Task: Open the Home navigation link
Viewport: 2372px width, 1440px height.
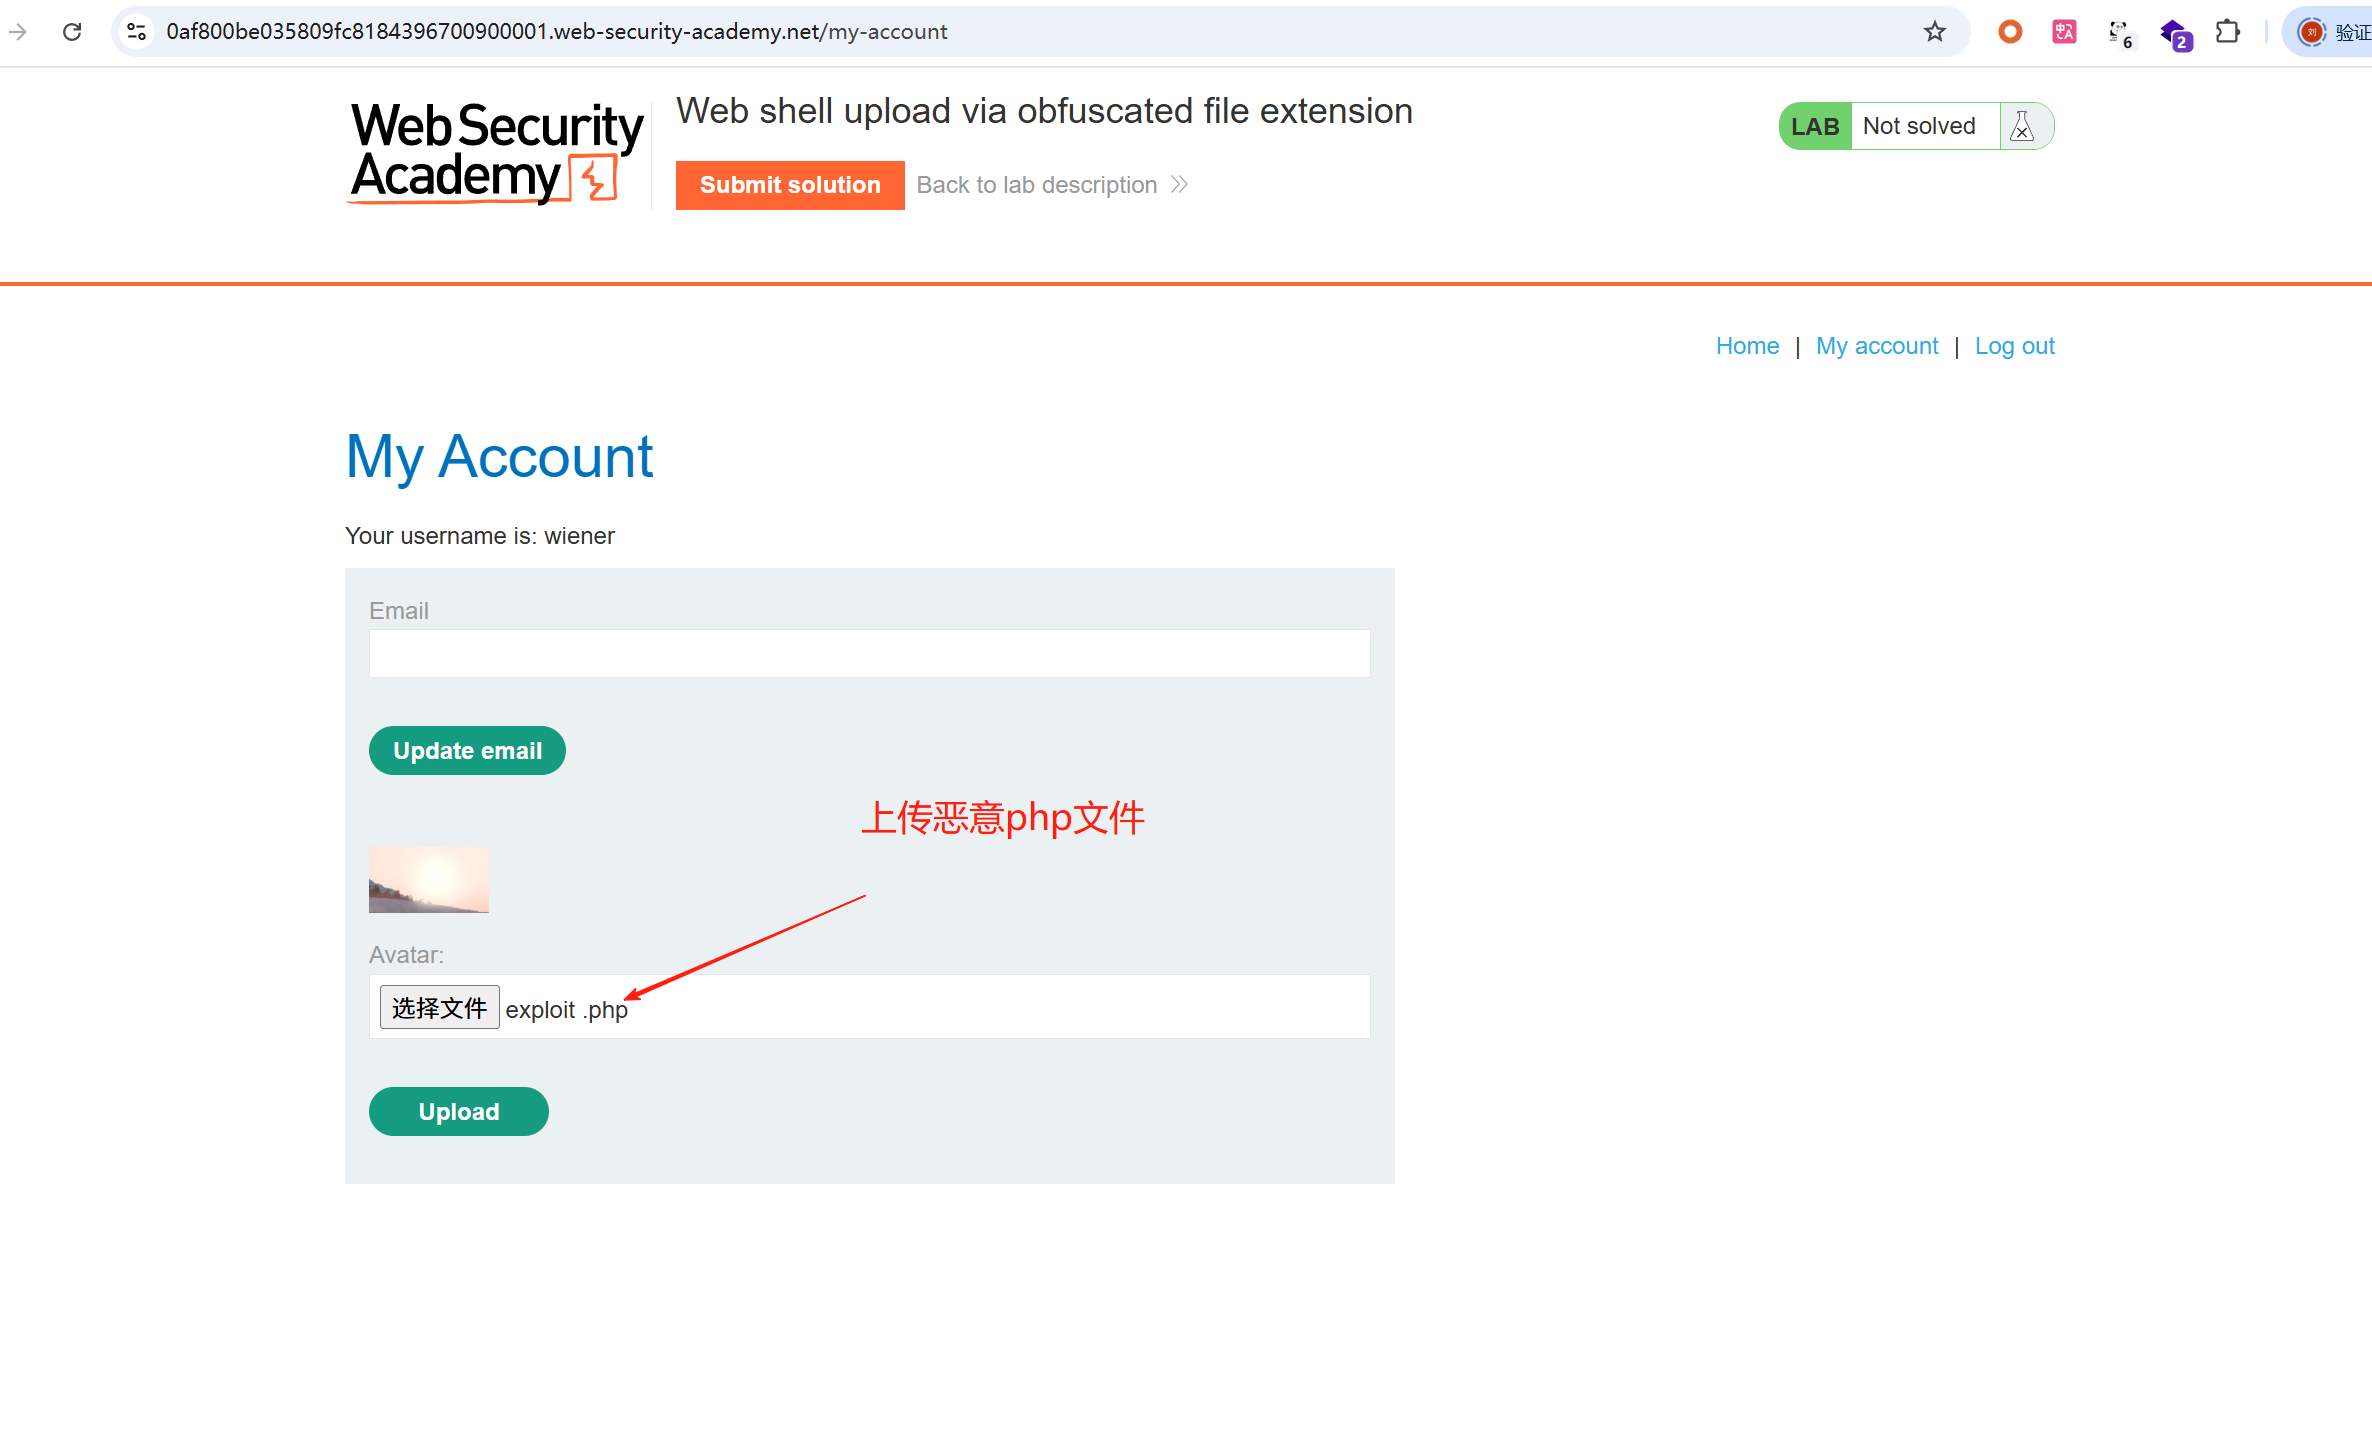Action: pos(1747,346)
